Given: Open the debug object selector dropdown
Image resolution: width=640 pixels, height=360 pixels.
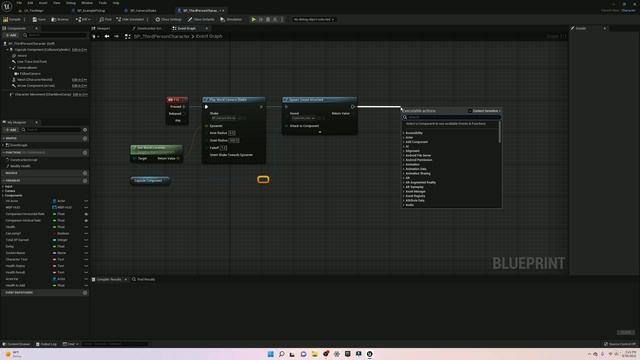Looking at the screenshot, I should coord(313,19).
